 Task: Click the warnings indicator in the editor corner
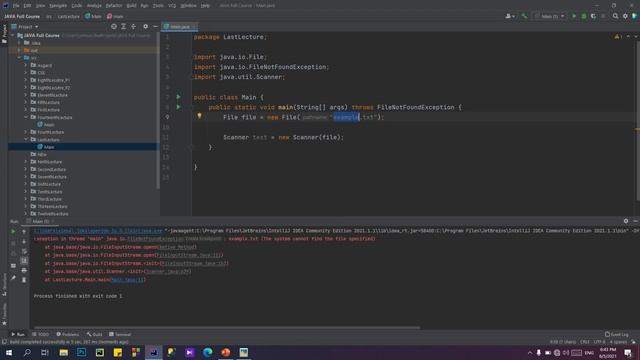(618, 37)
